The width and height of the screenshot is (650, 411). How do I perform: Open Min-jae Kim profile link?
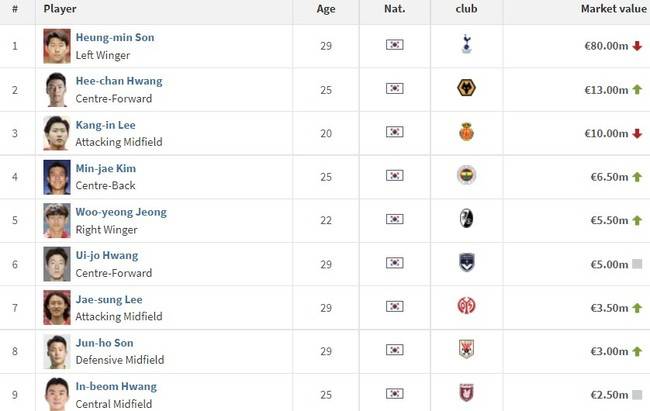106,168
